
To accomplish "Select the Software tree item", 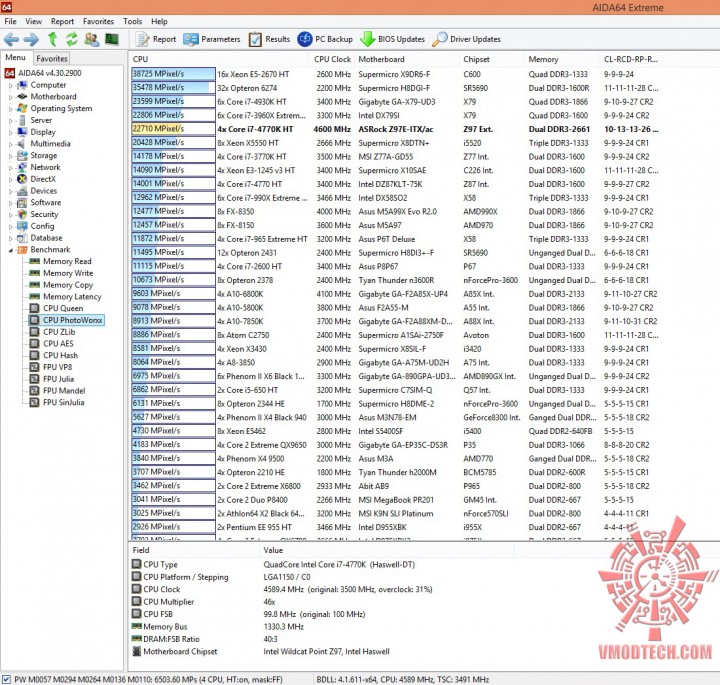I will (x=39, y=202).
